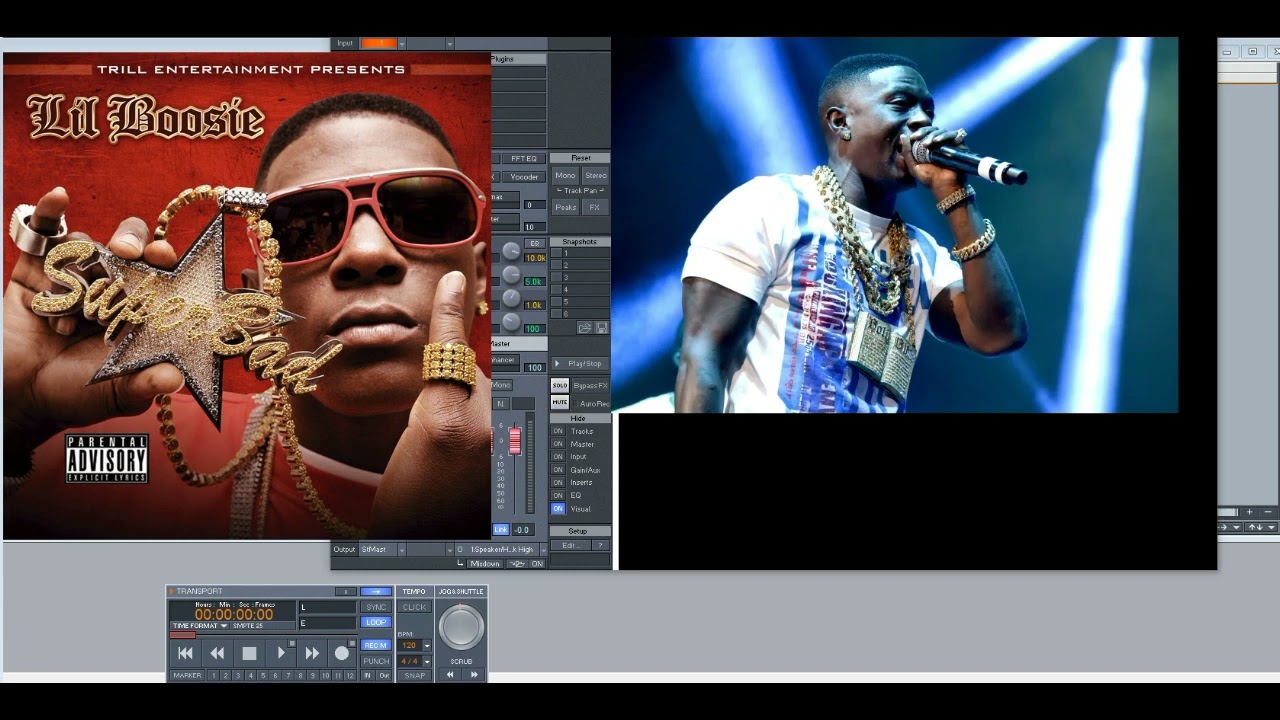
Task: Click the rewind button in Transport
Action: (217, 653)
